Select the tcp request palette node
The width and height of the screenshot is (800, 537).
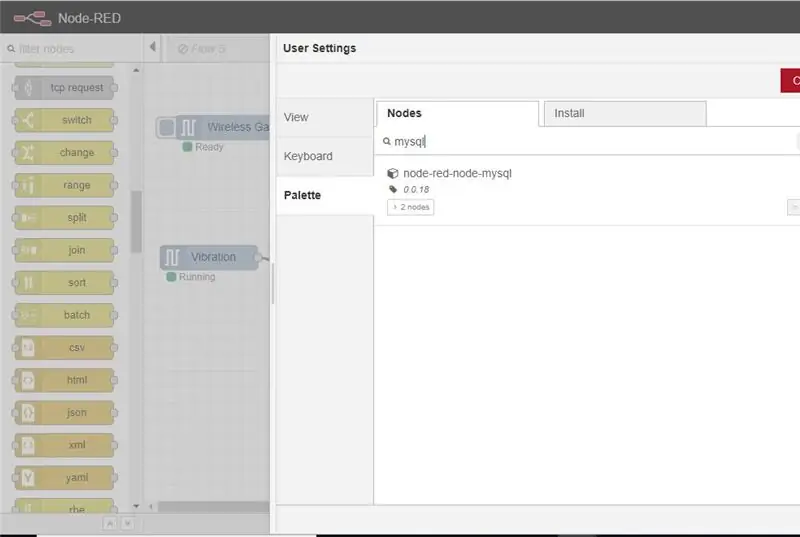(x=65, y=88)
